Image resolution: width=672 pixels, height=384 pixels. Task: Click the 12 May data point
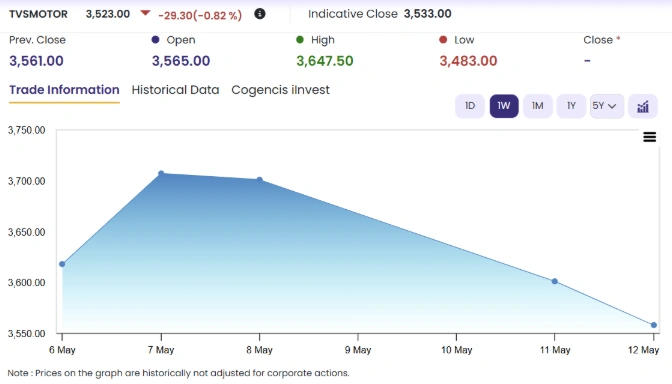click(x=654, y=325)
